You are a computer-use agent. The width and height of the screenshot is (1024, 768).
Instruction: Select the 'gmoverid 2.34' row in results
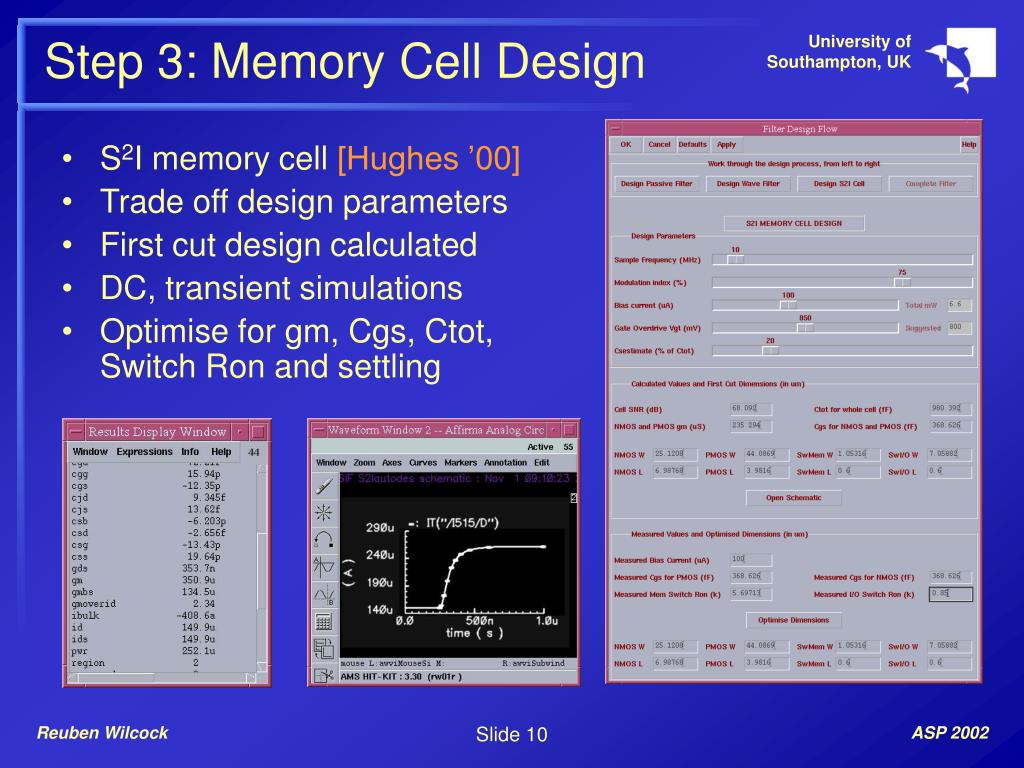tap(144, 603)
